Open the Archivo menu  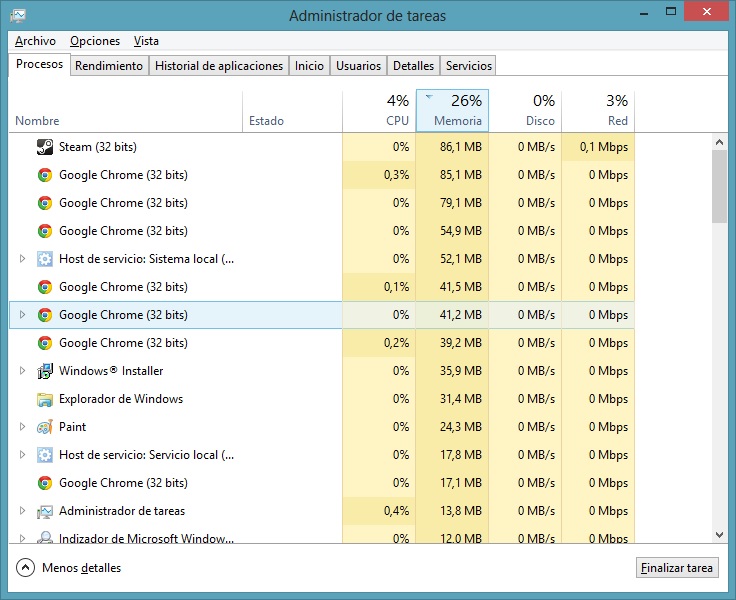(x=35, y=41)
